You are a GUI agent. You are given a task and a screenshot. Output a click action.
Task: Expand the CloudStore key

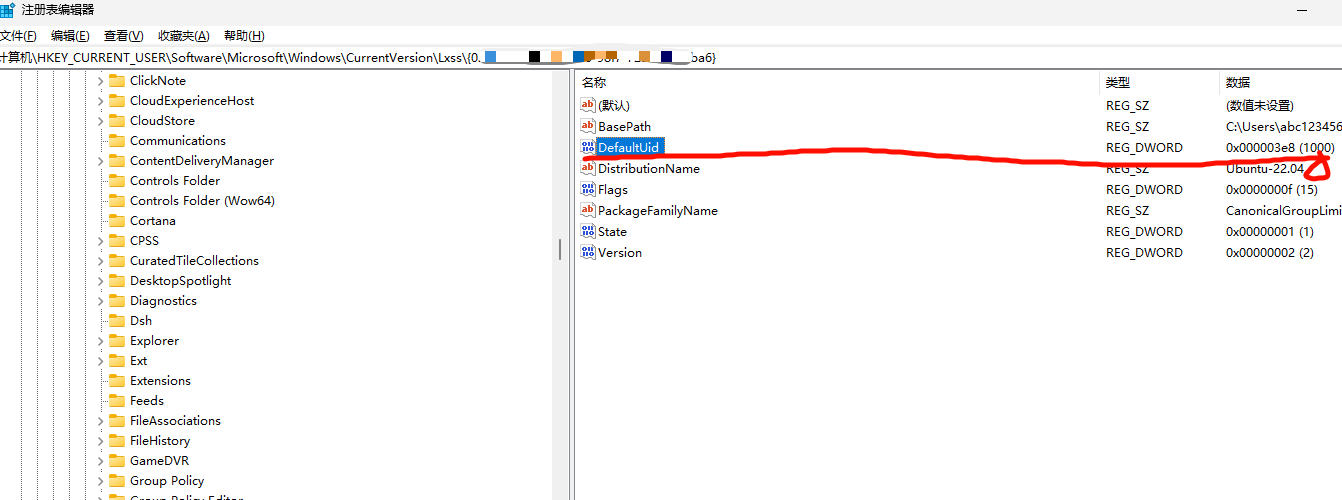click(x=100, y=121)
